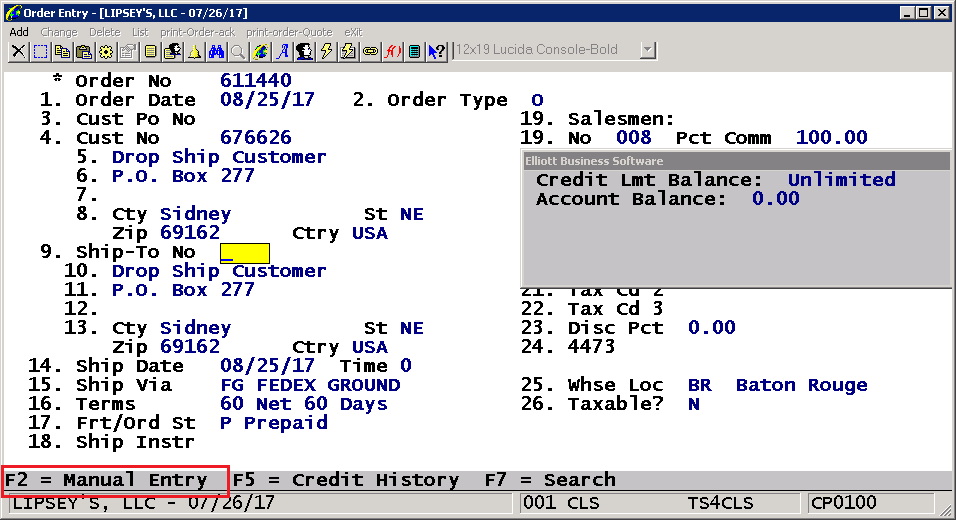This screenshot has width=956, height=520.
Task: Click the yellow Ship-To No field
Action: [244, 253]
